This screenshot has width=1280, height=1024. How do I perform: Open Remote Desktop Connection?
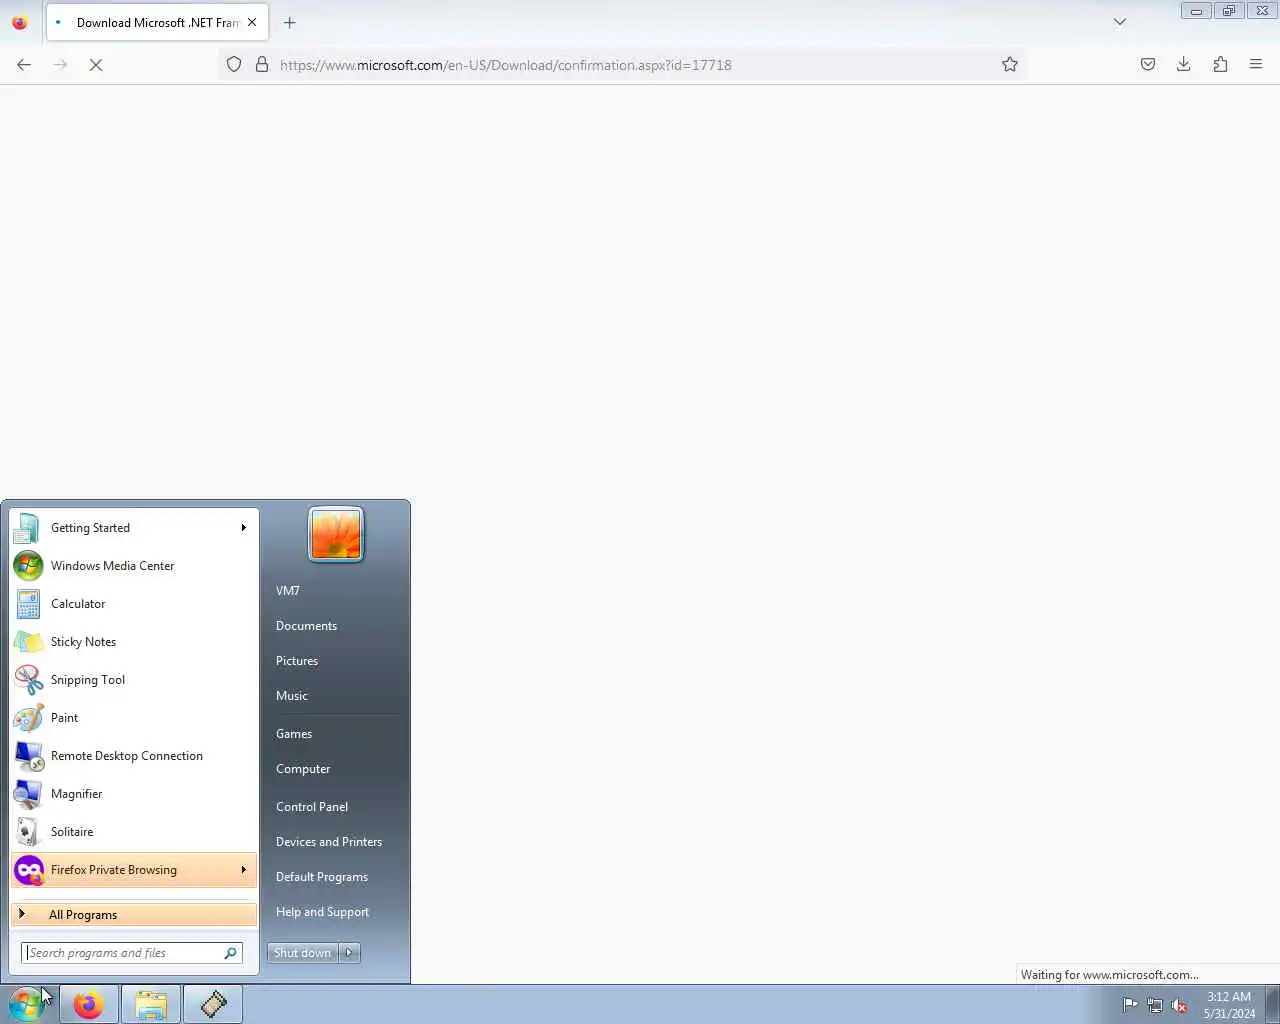(134, 756)
